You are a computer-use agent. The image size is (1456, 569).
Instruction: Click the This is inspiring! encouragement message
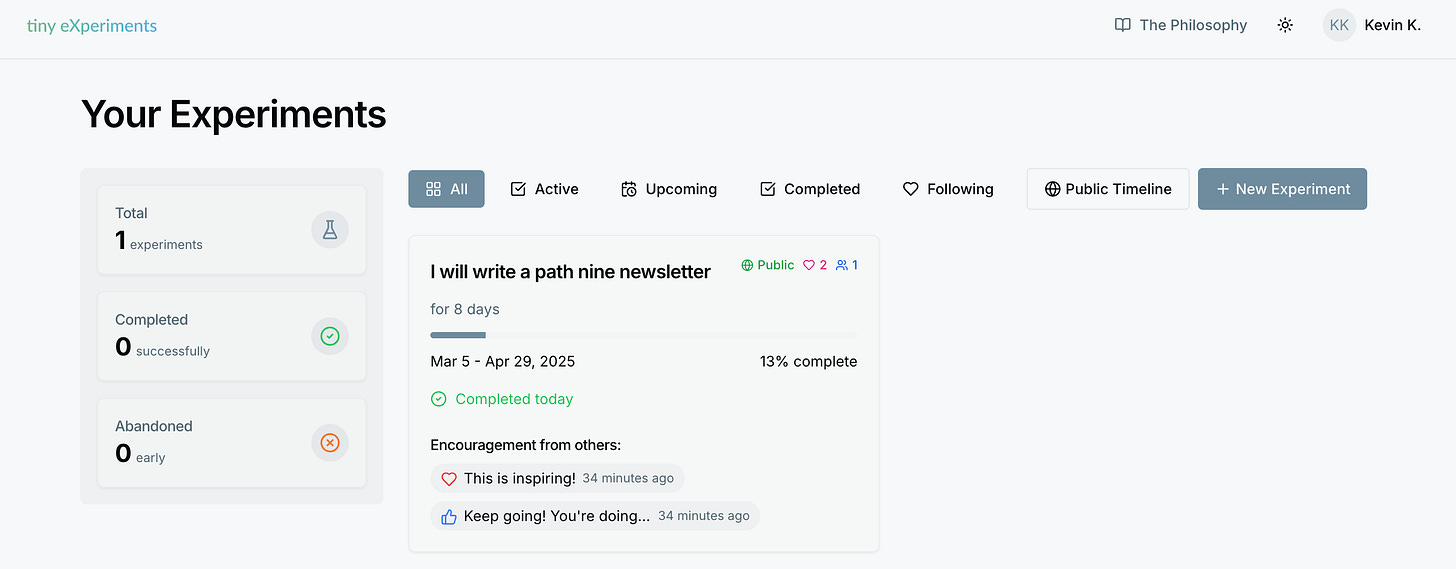pos(557,478)
